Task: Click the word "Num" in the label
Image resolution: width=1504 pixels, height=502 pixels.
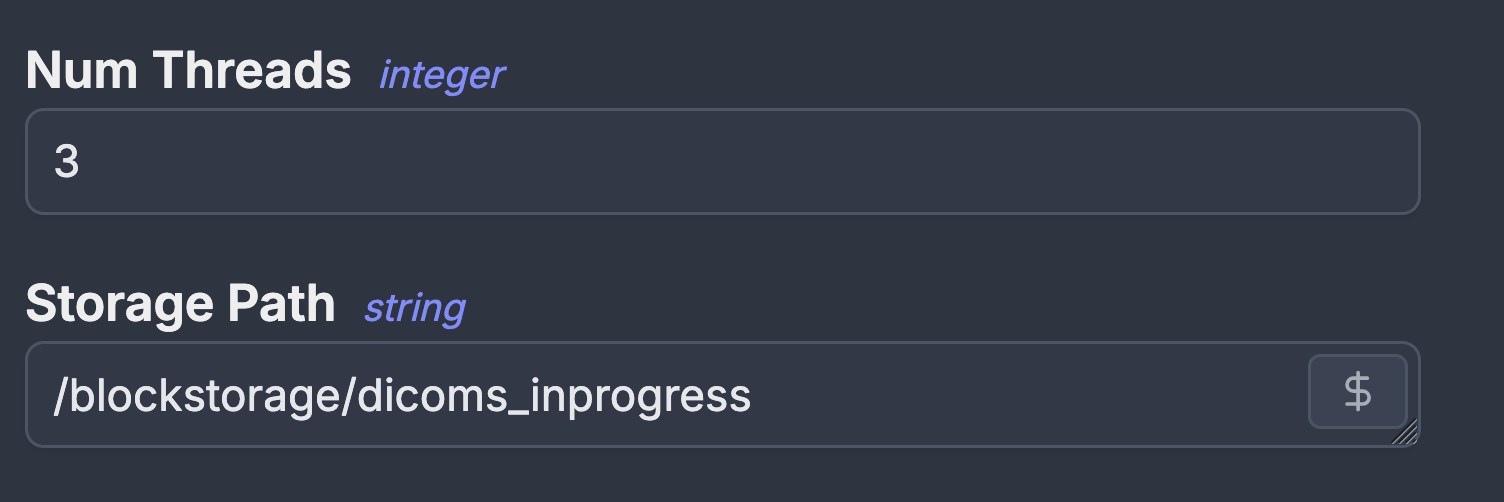Action: click(79, 72)
